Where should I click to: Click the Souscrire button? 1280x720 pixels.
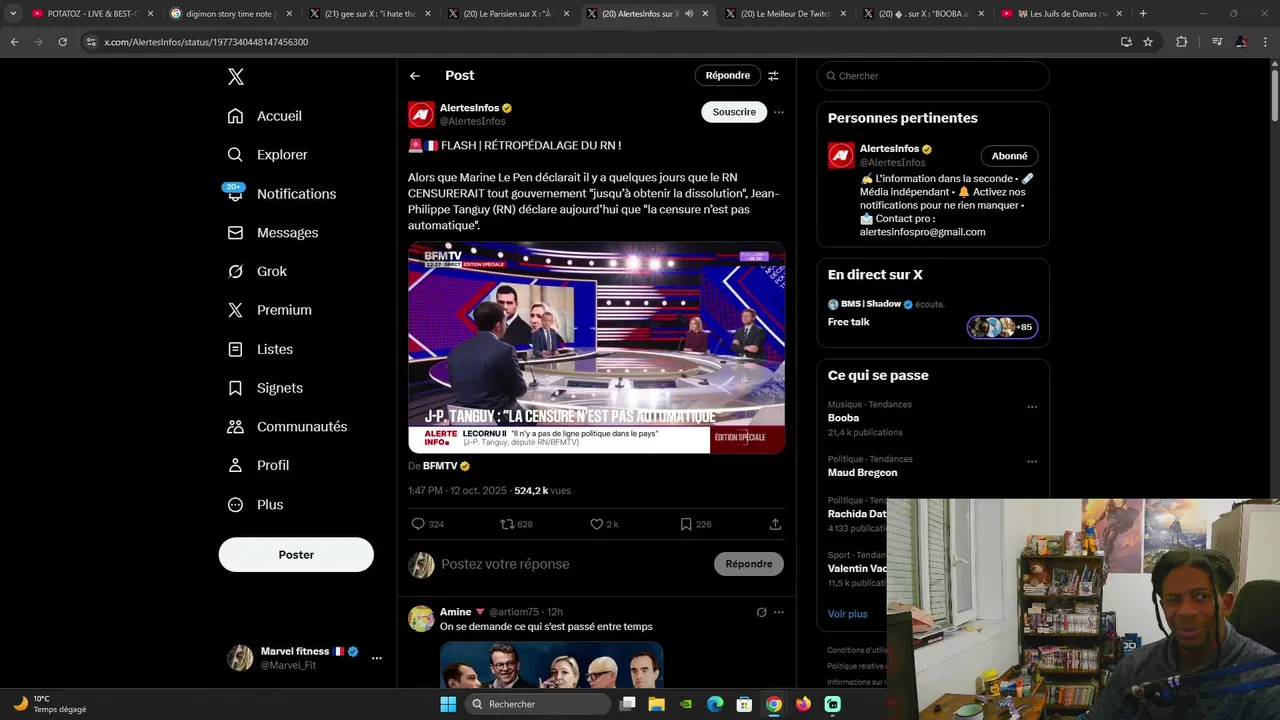[734, 112]
